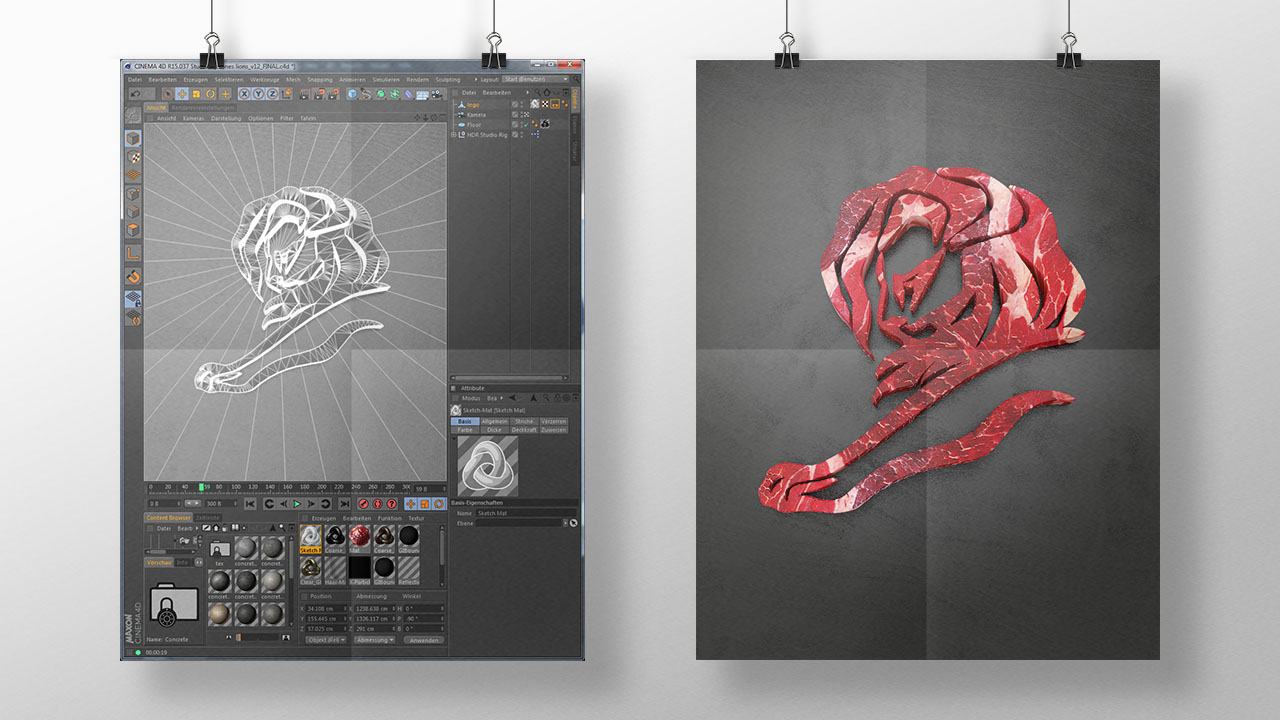Toggle position keyframe recording icon
The height and width of the screenshot is (720, 1280).
[x=410, y=504]
